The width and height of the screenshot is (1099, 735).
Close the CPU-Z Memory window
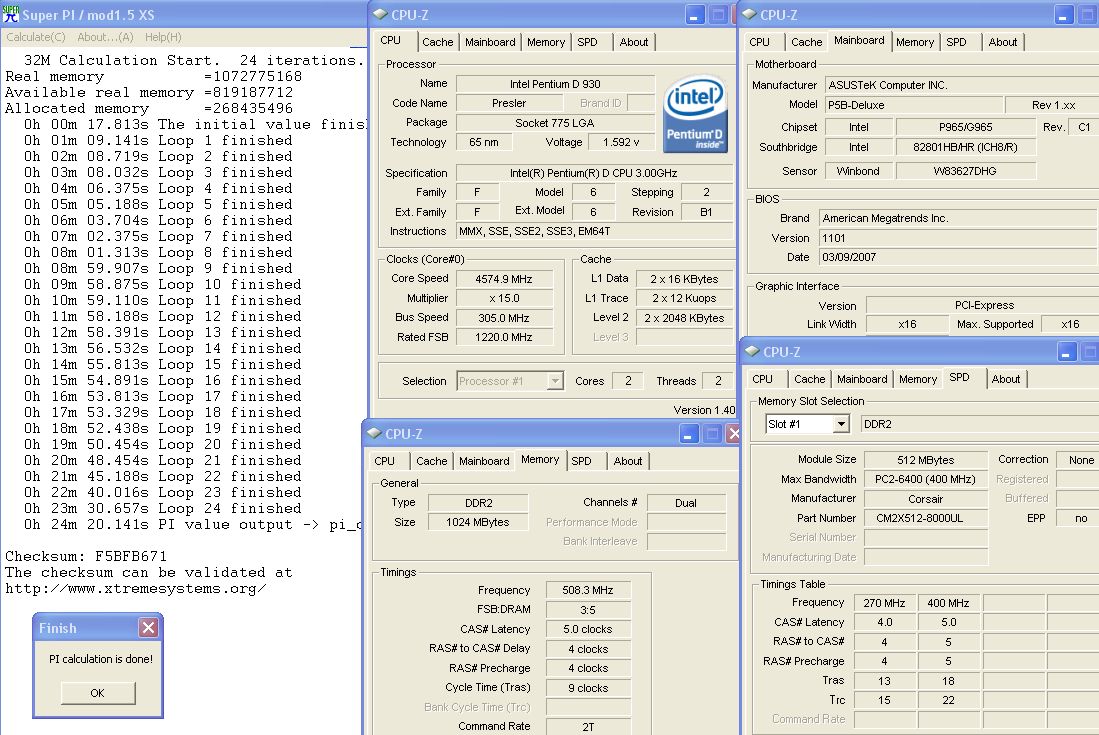pos(732,434)
